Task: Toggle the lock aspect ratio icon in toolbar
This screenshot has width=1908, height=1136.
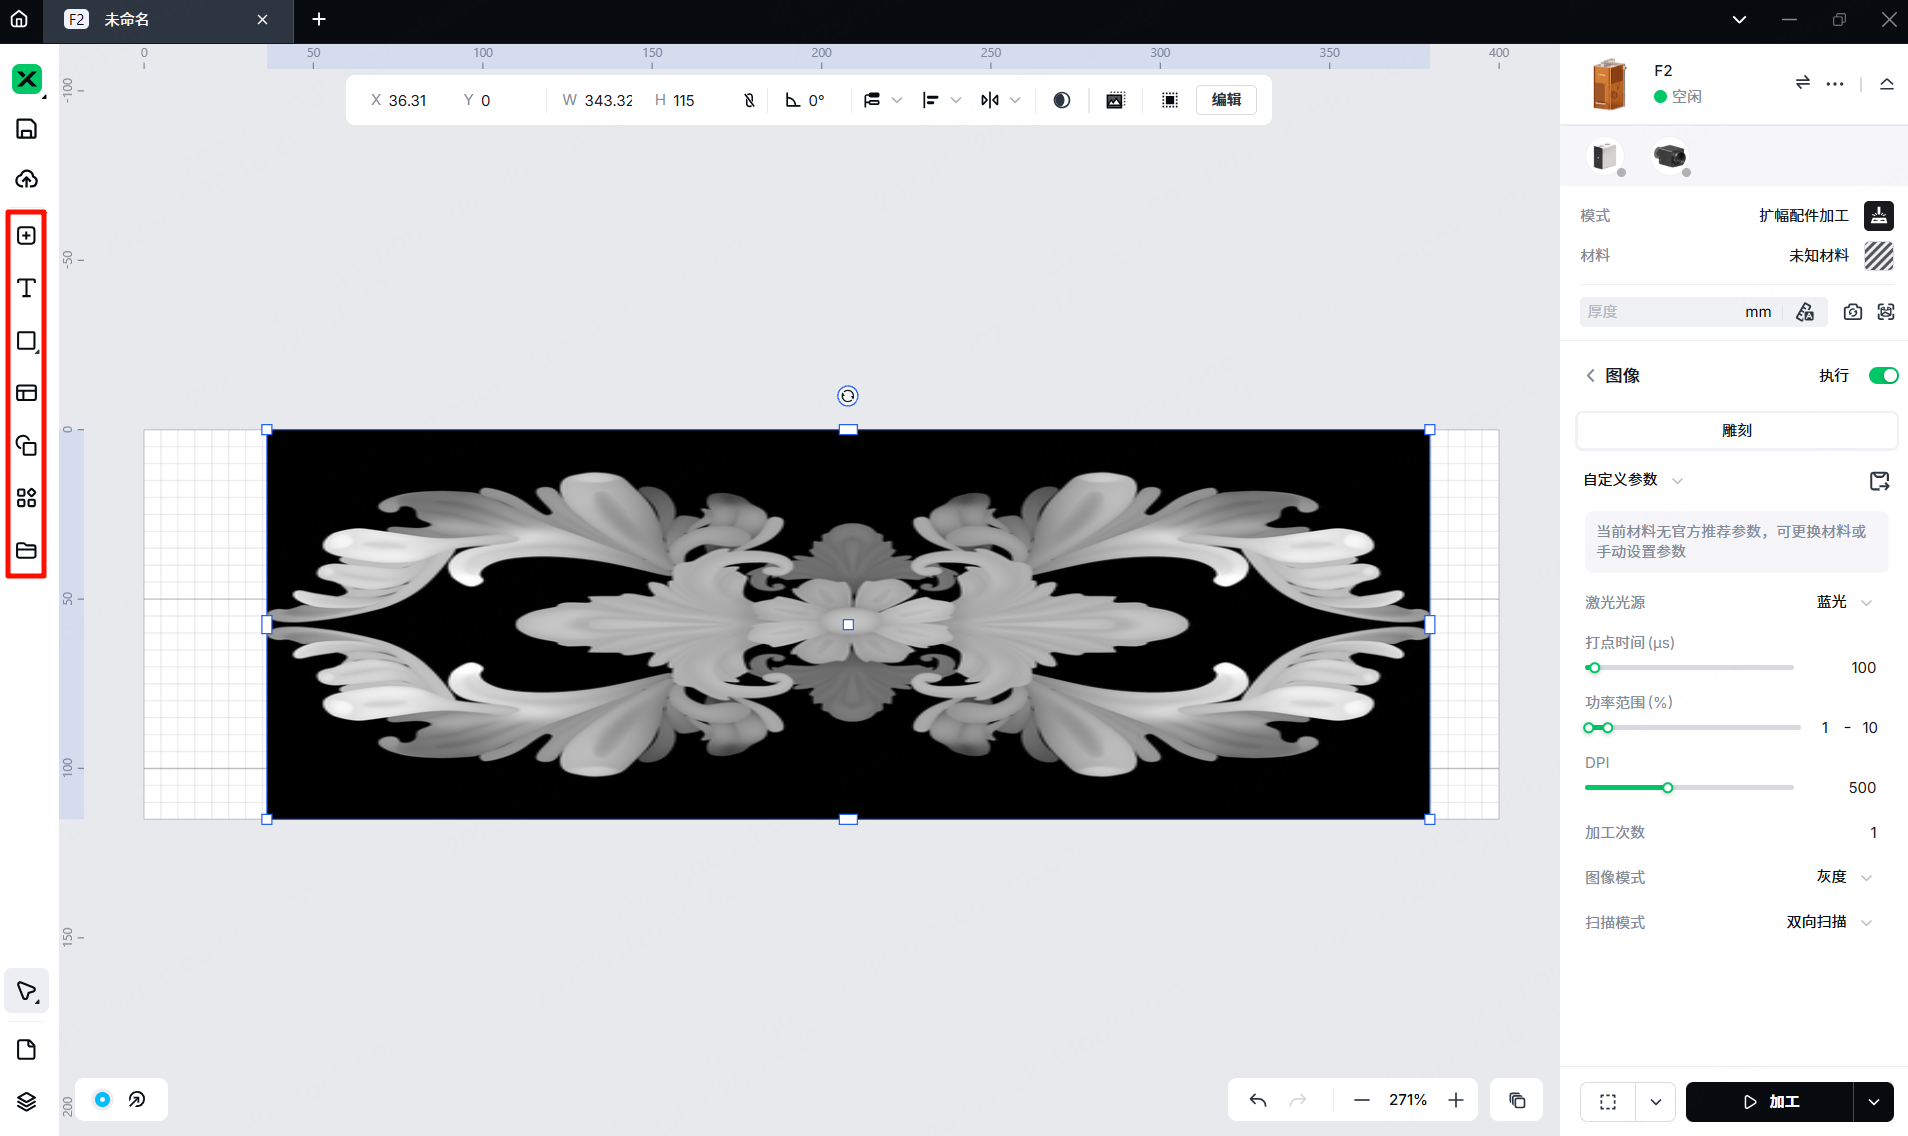Action: pos(749,100)
